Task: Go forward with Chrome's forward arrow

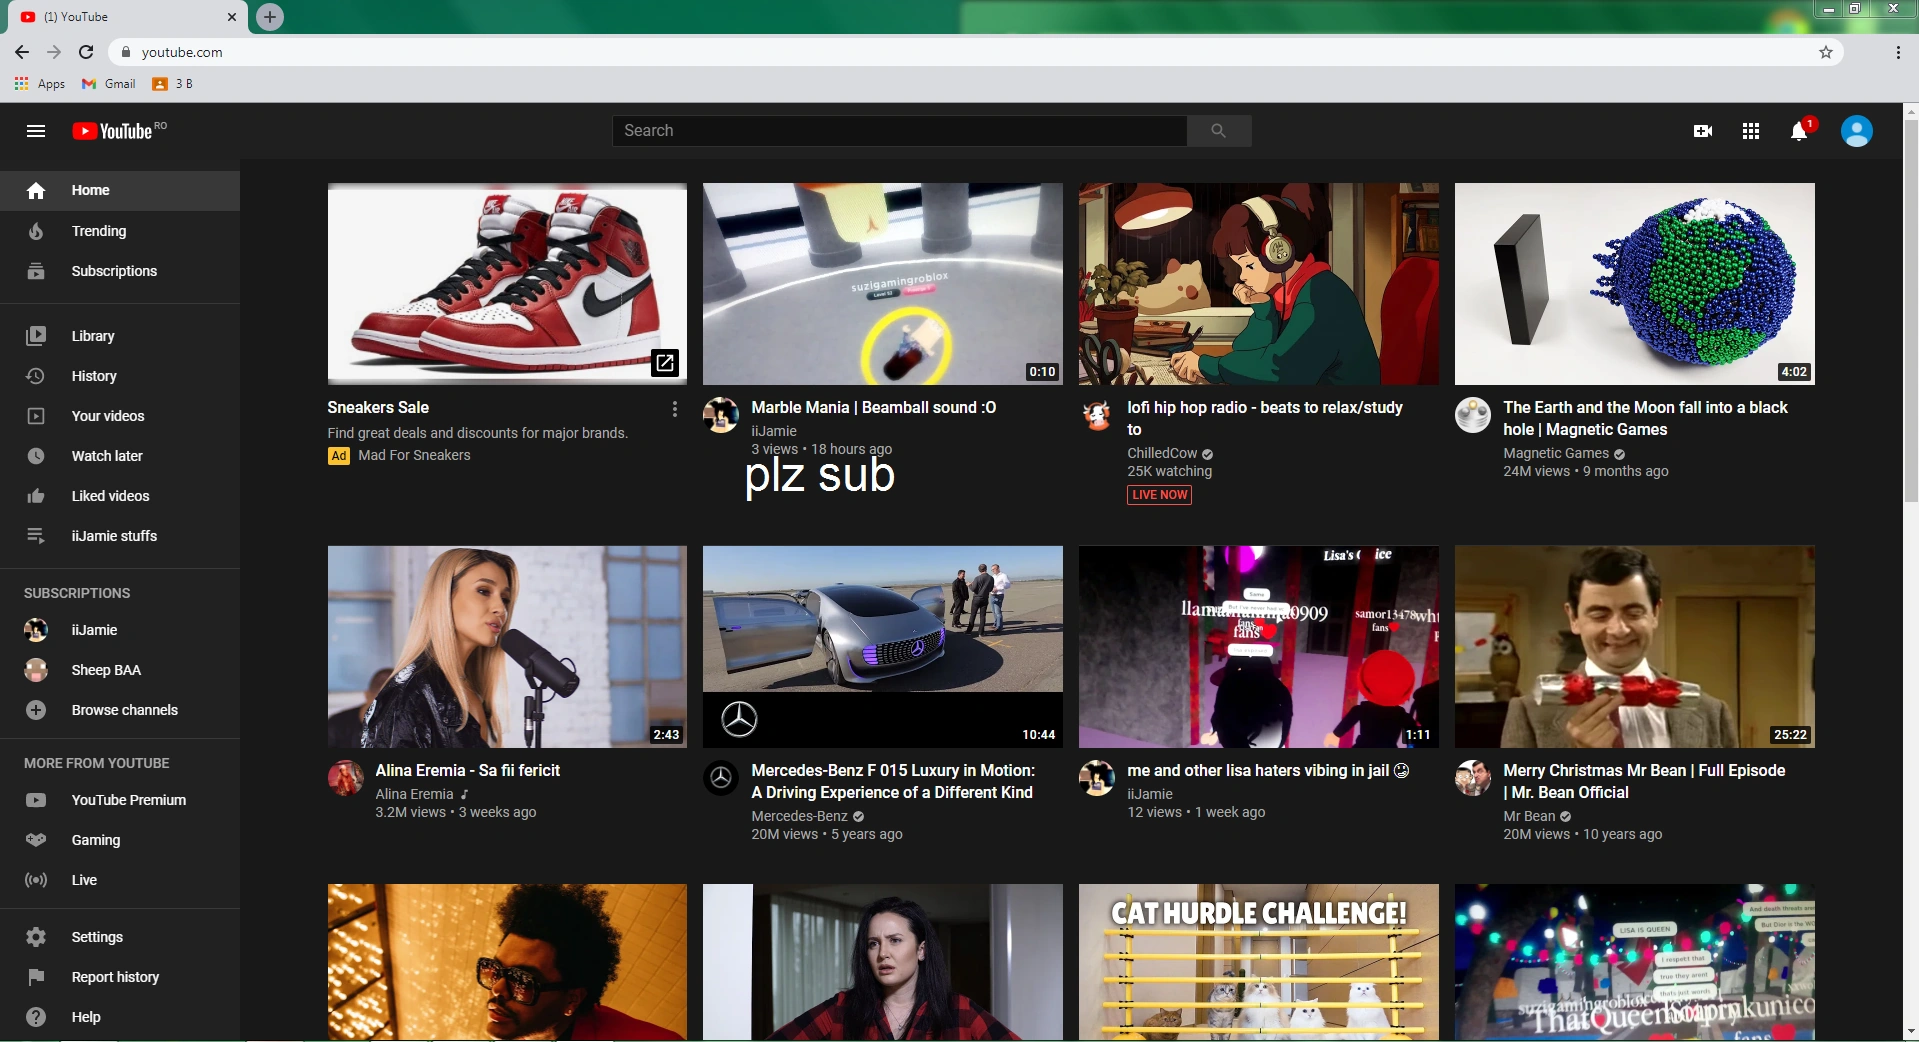Action: [x=54, y=52]
